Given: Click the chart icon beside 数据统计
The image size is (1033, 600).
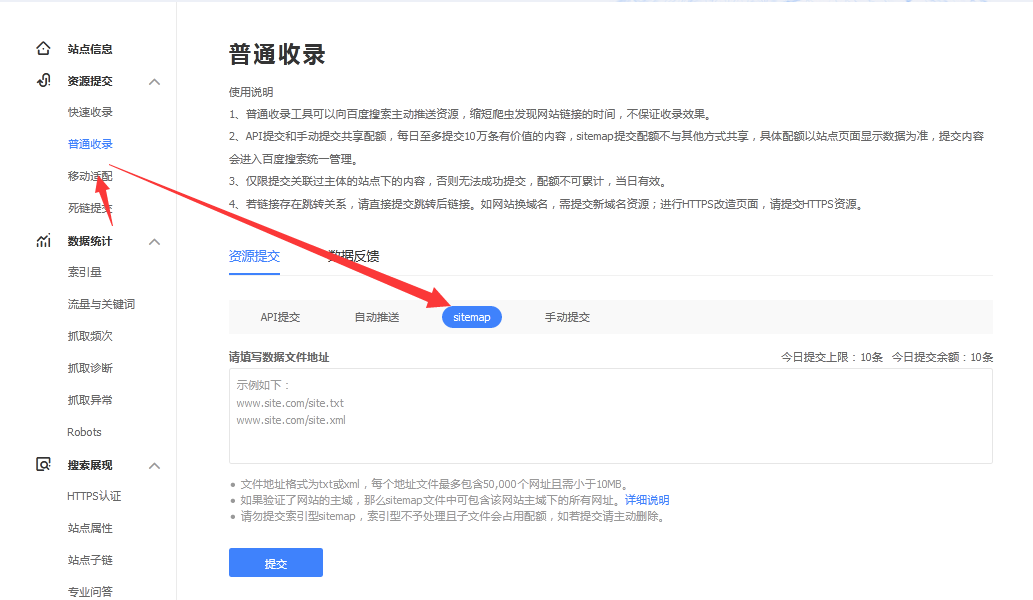Looking at the screenshot, I should (43, 241).
